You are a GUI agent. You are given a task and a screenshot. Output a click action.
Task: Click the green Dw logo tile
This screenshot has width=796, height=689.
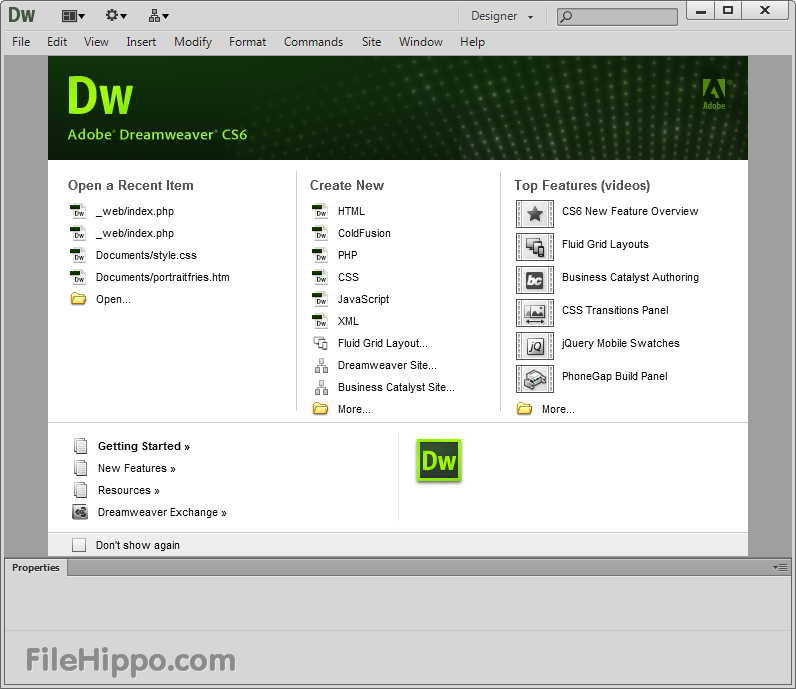tap(439, 461)
